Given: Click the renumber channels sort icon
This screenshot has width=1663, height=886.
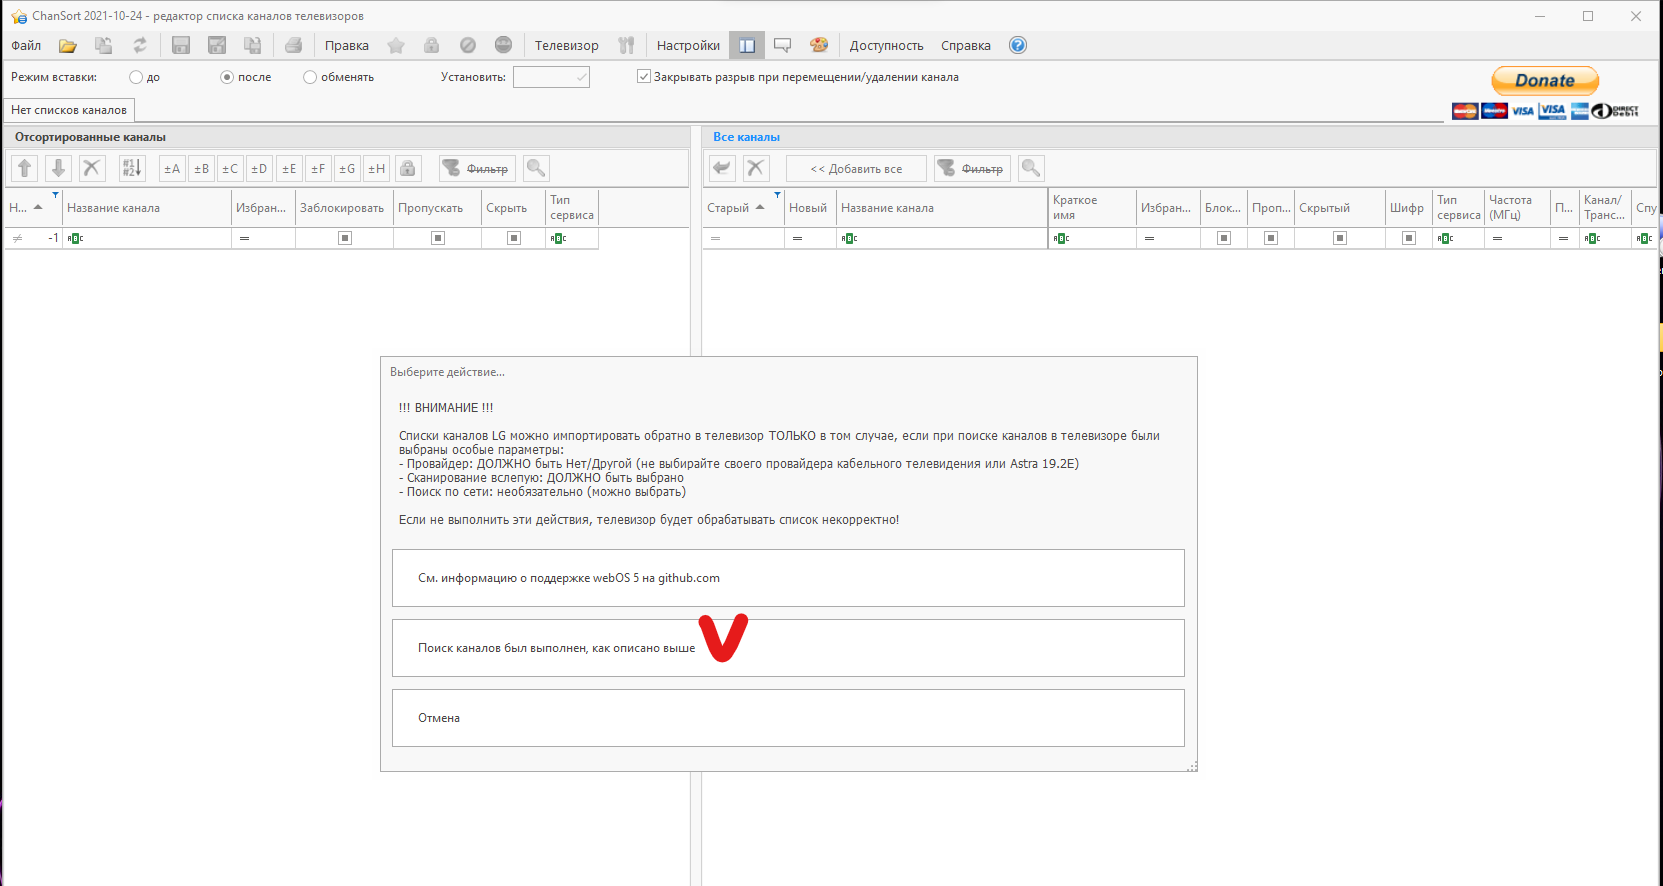Looking at the screenshot, I should 132,169.
